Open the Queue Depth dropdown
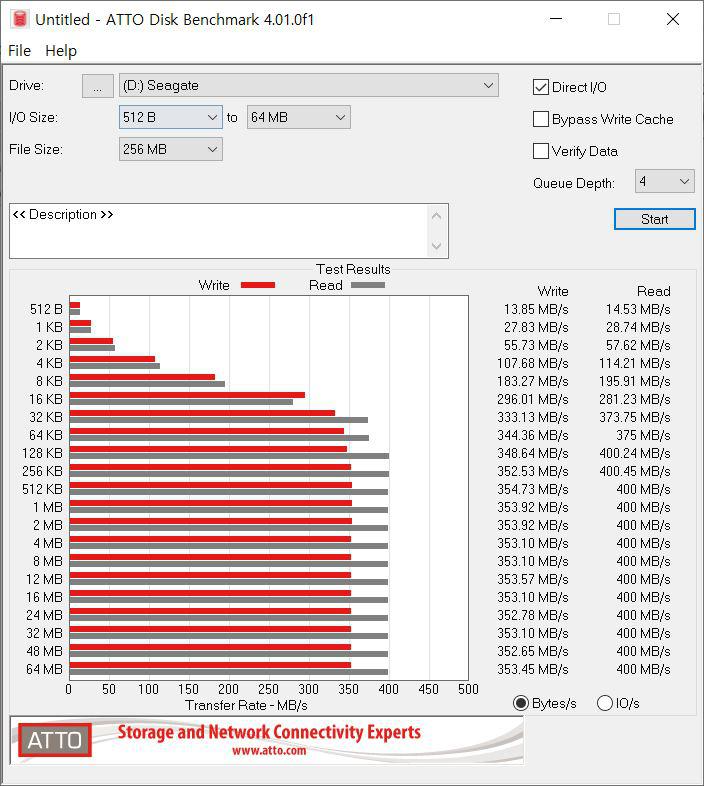 click(x=664, y=181)
